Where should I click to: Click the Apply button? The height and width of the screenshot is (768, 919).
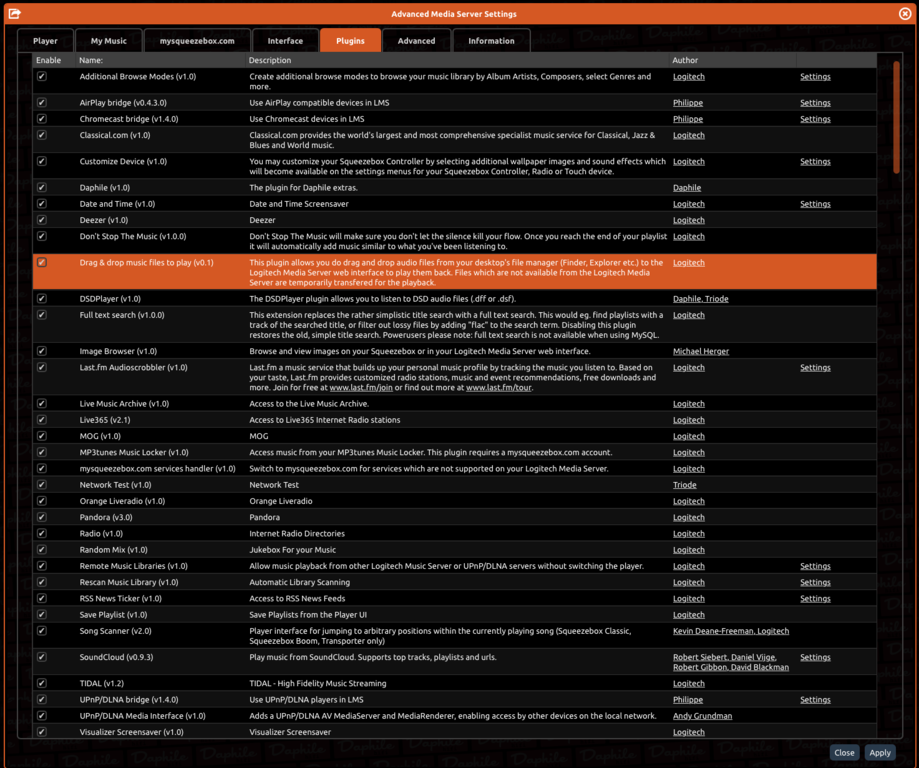pyautogui.click(x=880, y=753)
